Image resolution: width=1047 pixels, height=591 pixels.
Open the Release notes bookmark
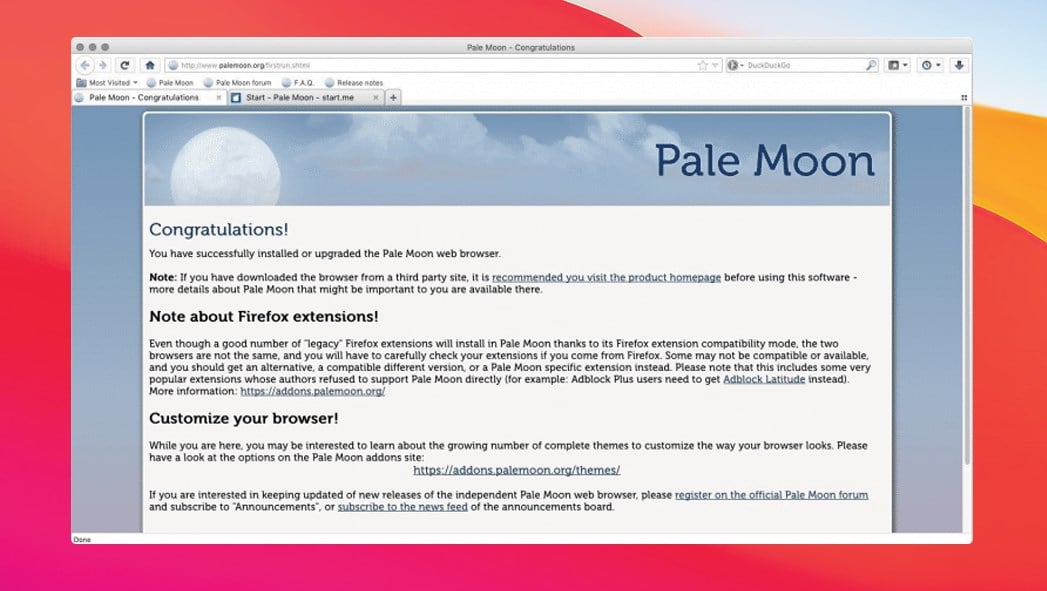pos(354,83)
